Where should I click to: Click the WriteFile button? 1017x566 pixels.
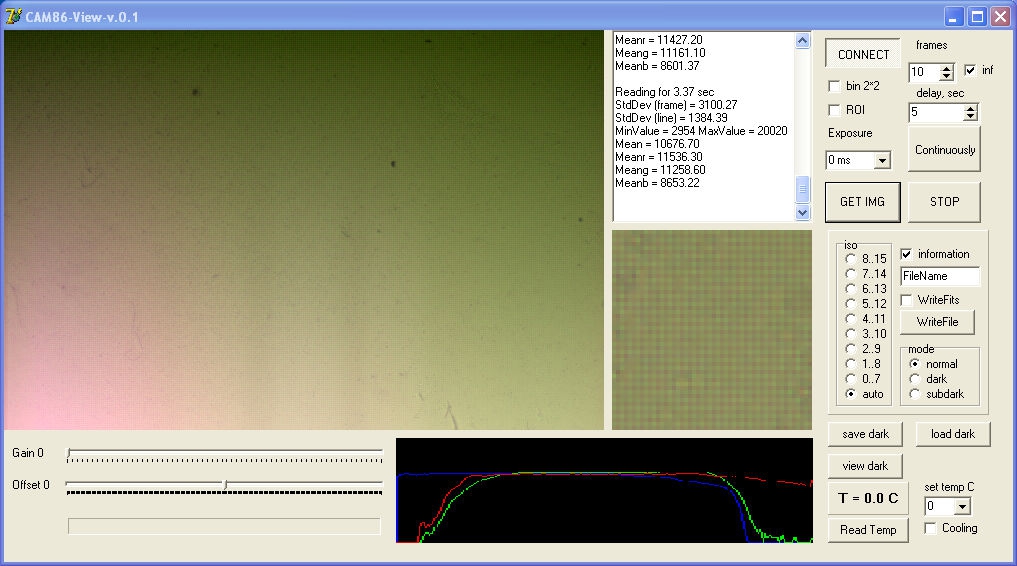(937, 322)
